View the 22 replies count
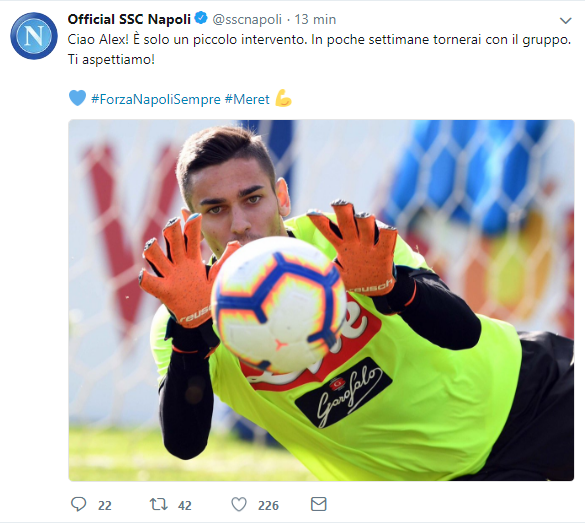Screen dimensions: 585x531 click(x=104, y=506)
